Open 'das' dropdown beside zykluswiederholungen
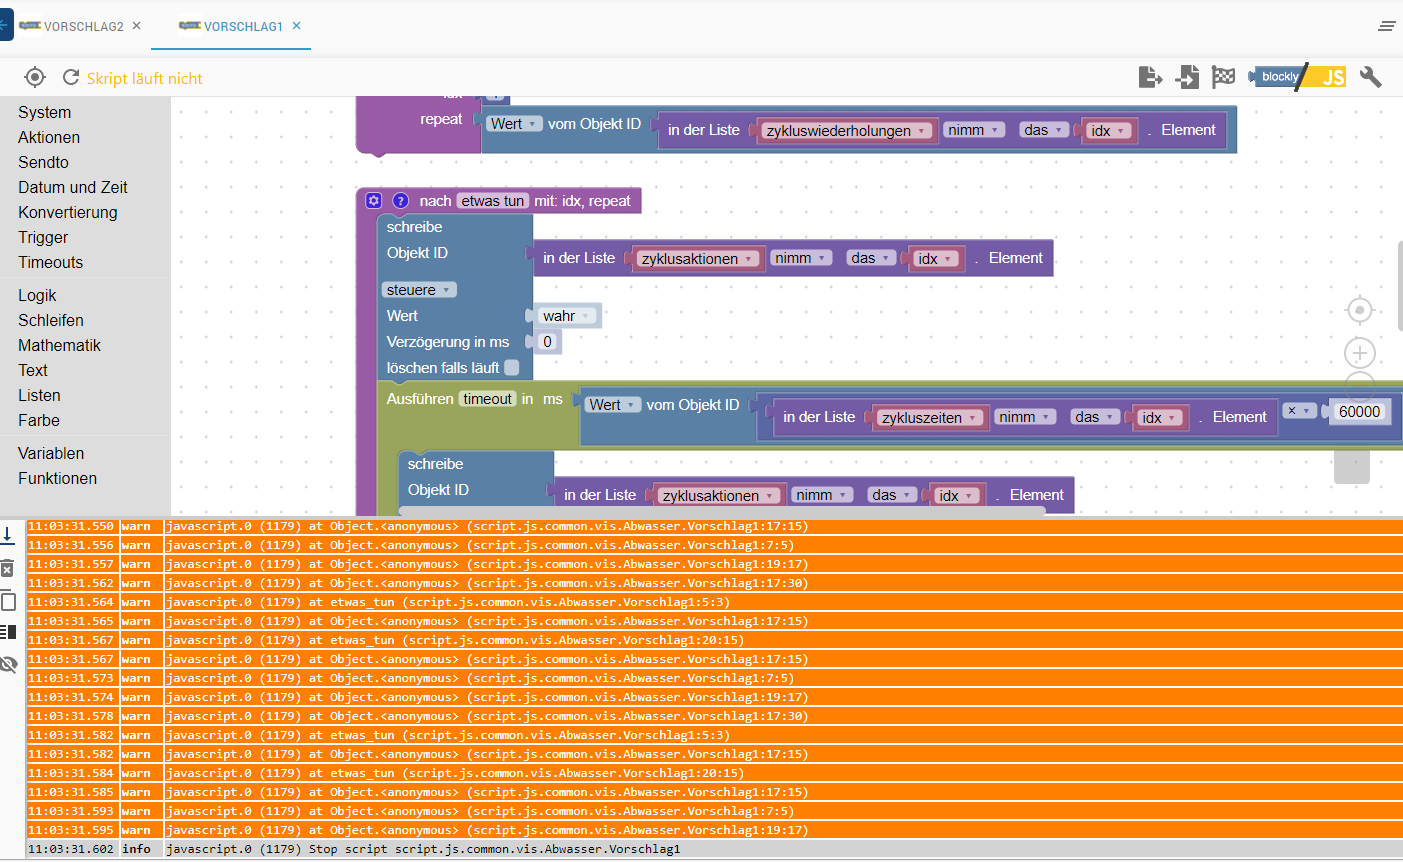The width and height of the screenshot is (1403, 862). coord(1044,130)
